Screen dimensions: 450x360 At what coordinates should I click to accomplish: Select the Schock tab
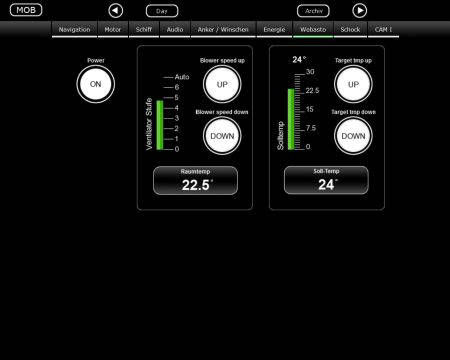[x=350, y=30]
